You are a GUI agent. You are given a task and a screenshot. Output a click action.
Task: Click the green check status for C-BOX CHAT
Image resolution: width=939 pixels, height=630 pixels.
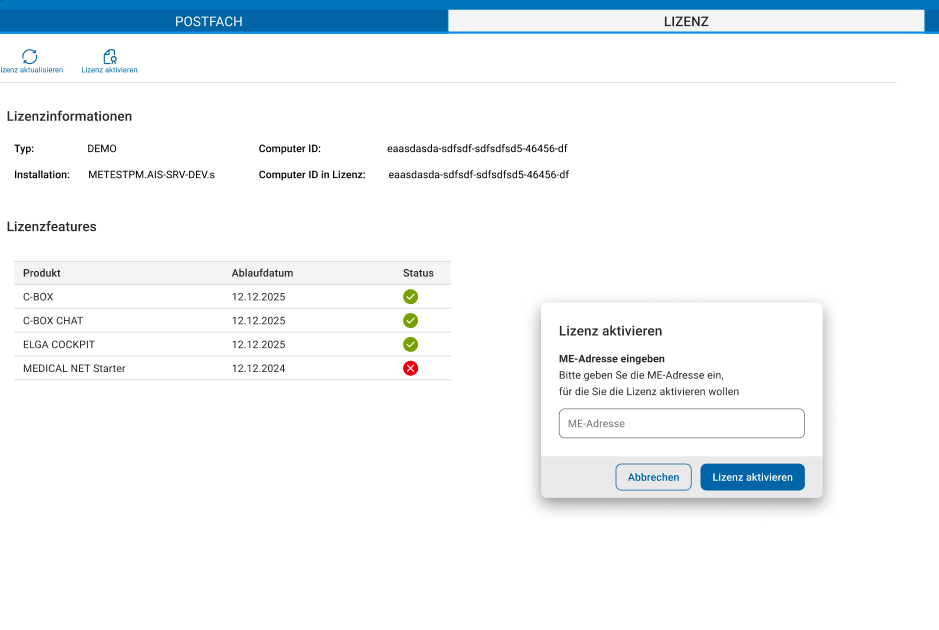pos(410,320)
